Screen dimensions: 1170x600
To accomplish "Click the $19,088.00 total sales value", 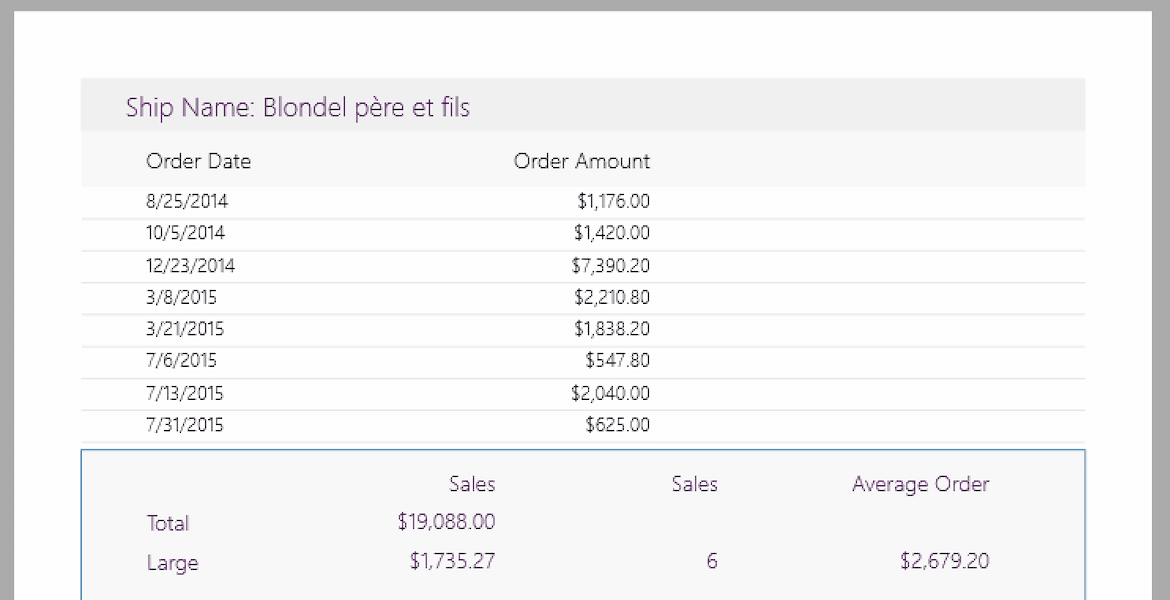I will [446, 522].
